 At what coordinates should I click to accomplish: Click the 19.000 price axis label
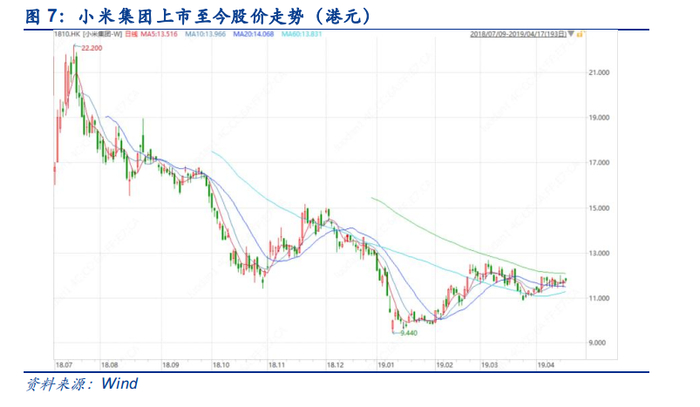pos(599,117)
